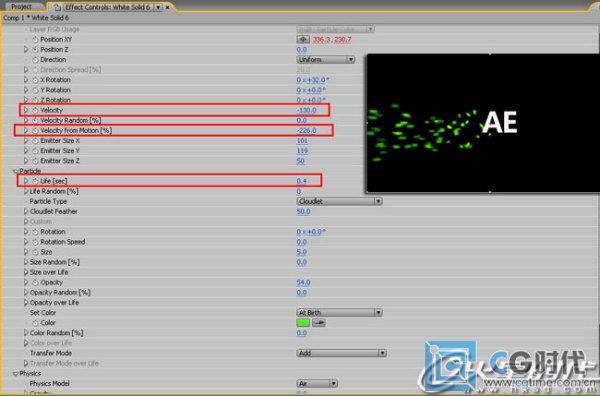Click the Color Random value 0.0
Viewport: 600px width, 396px height.
[302, 333]
